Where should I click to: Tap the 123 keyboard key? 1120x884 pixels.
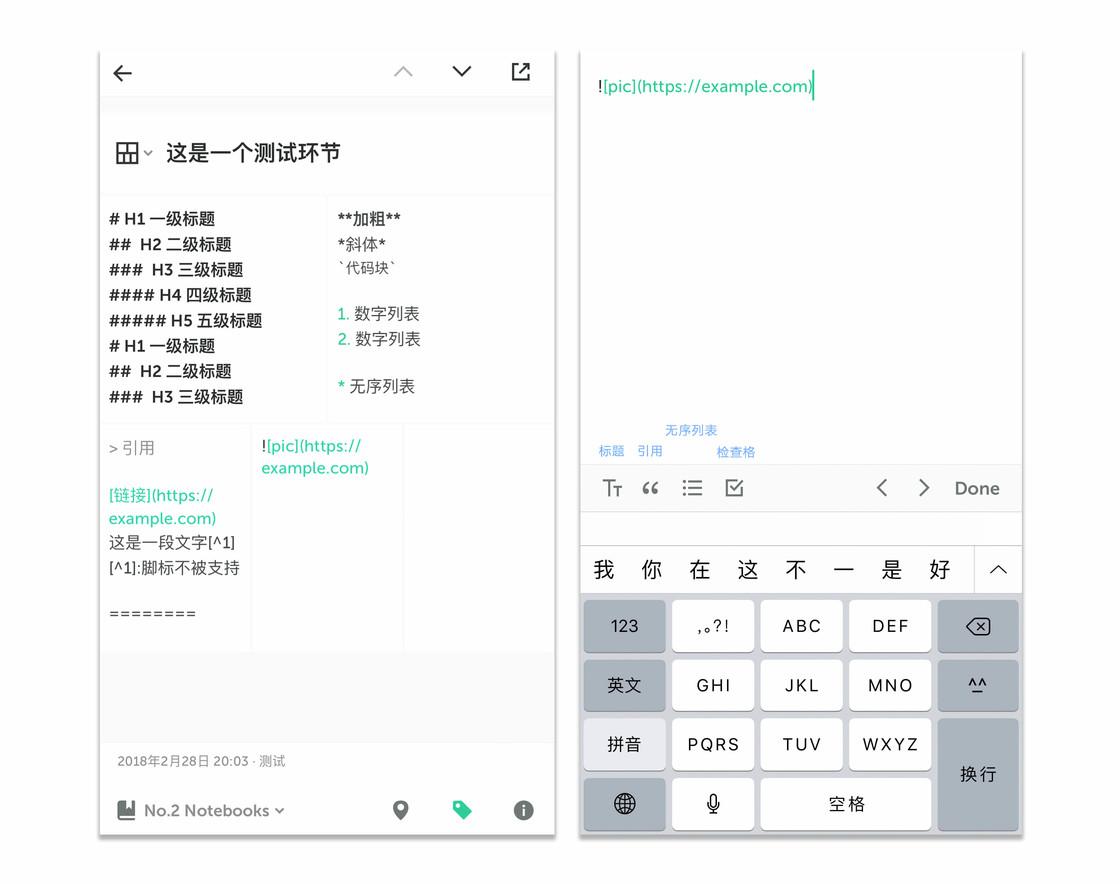(x=624, y=626)
